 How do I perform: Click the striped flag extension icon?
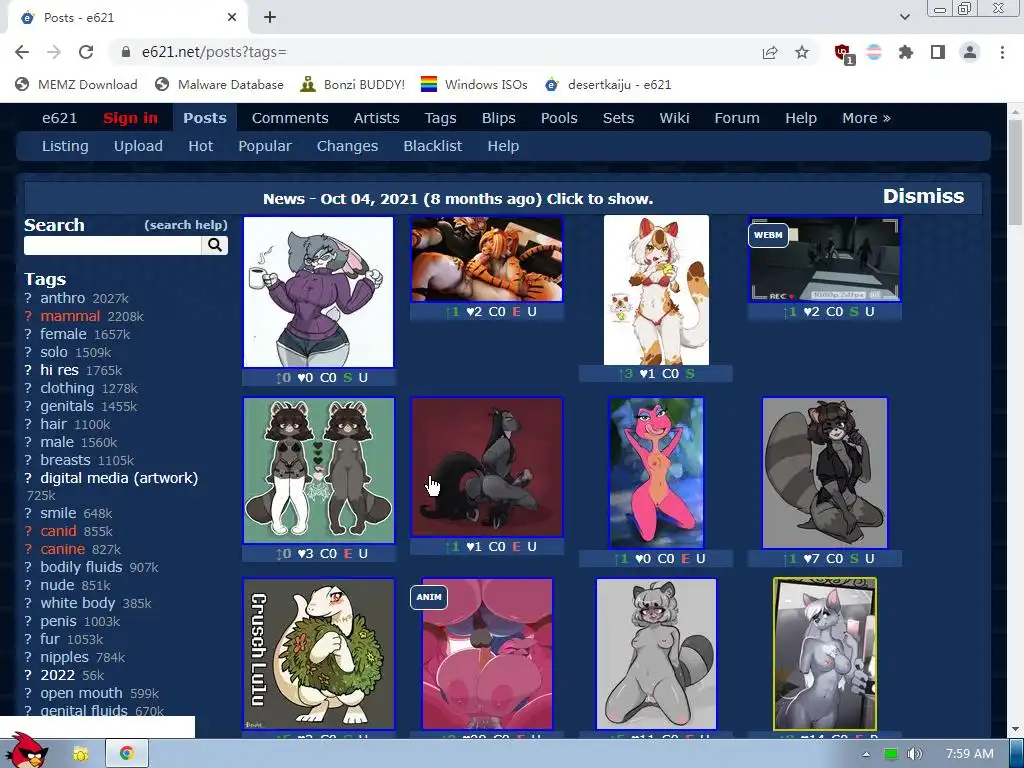874,52
